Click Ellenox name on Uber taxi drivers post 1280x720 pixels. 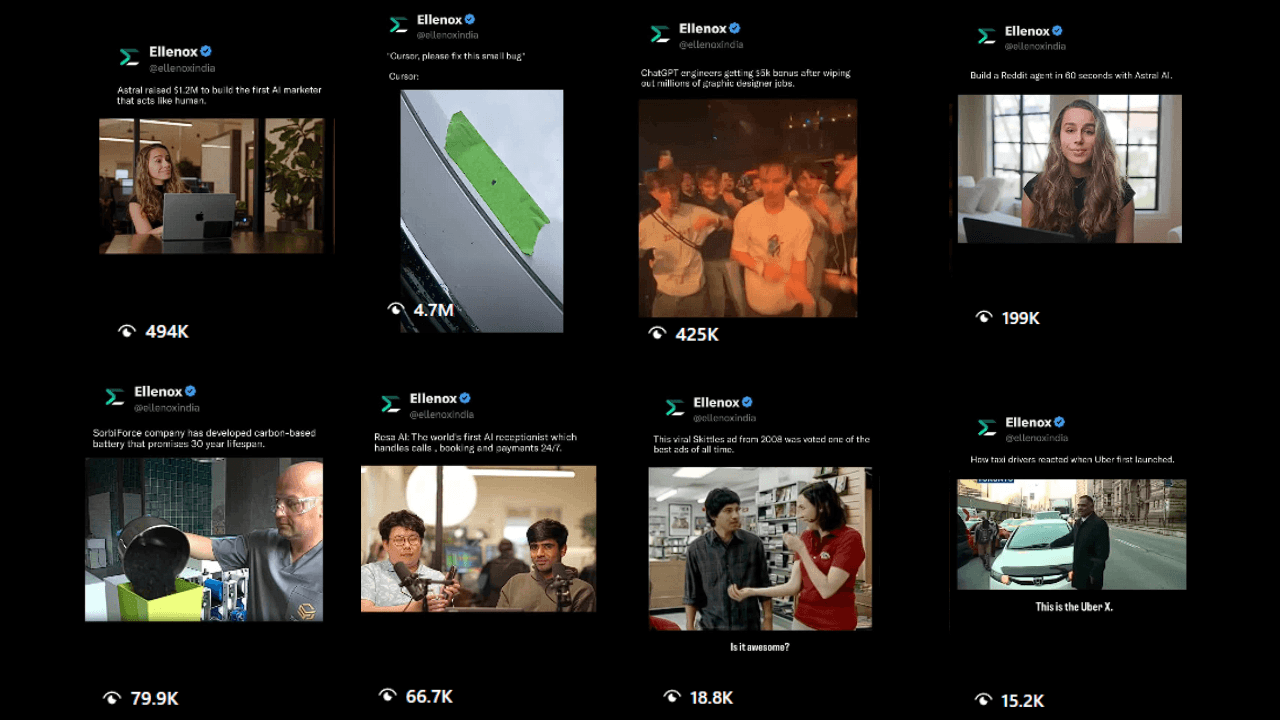tap(1028, 422)
